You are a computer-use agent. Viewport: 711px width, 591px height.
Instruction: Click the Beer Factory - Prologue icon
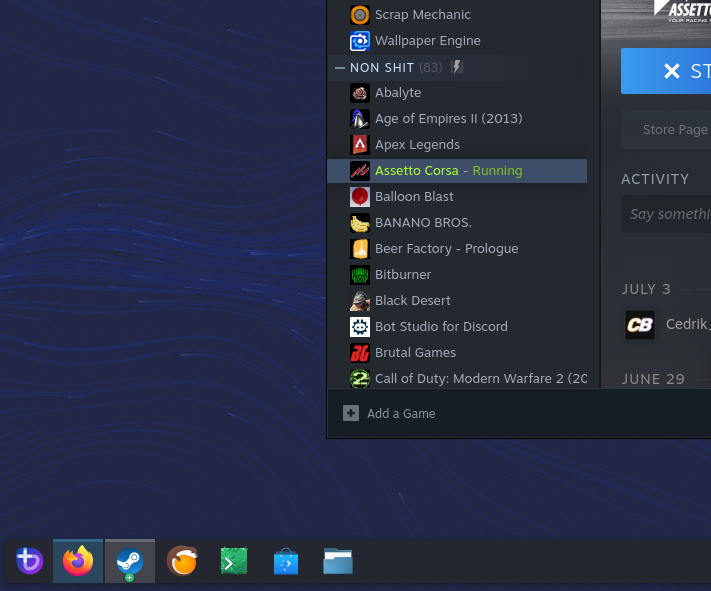tap(360, 249)
